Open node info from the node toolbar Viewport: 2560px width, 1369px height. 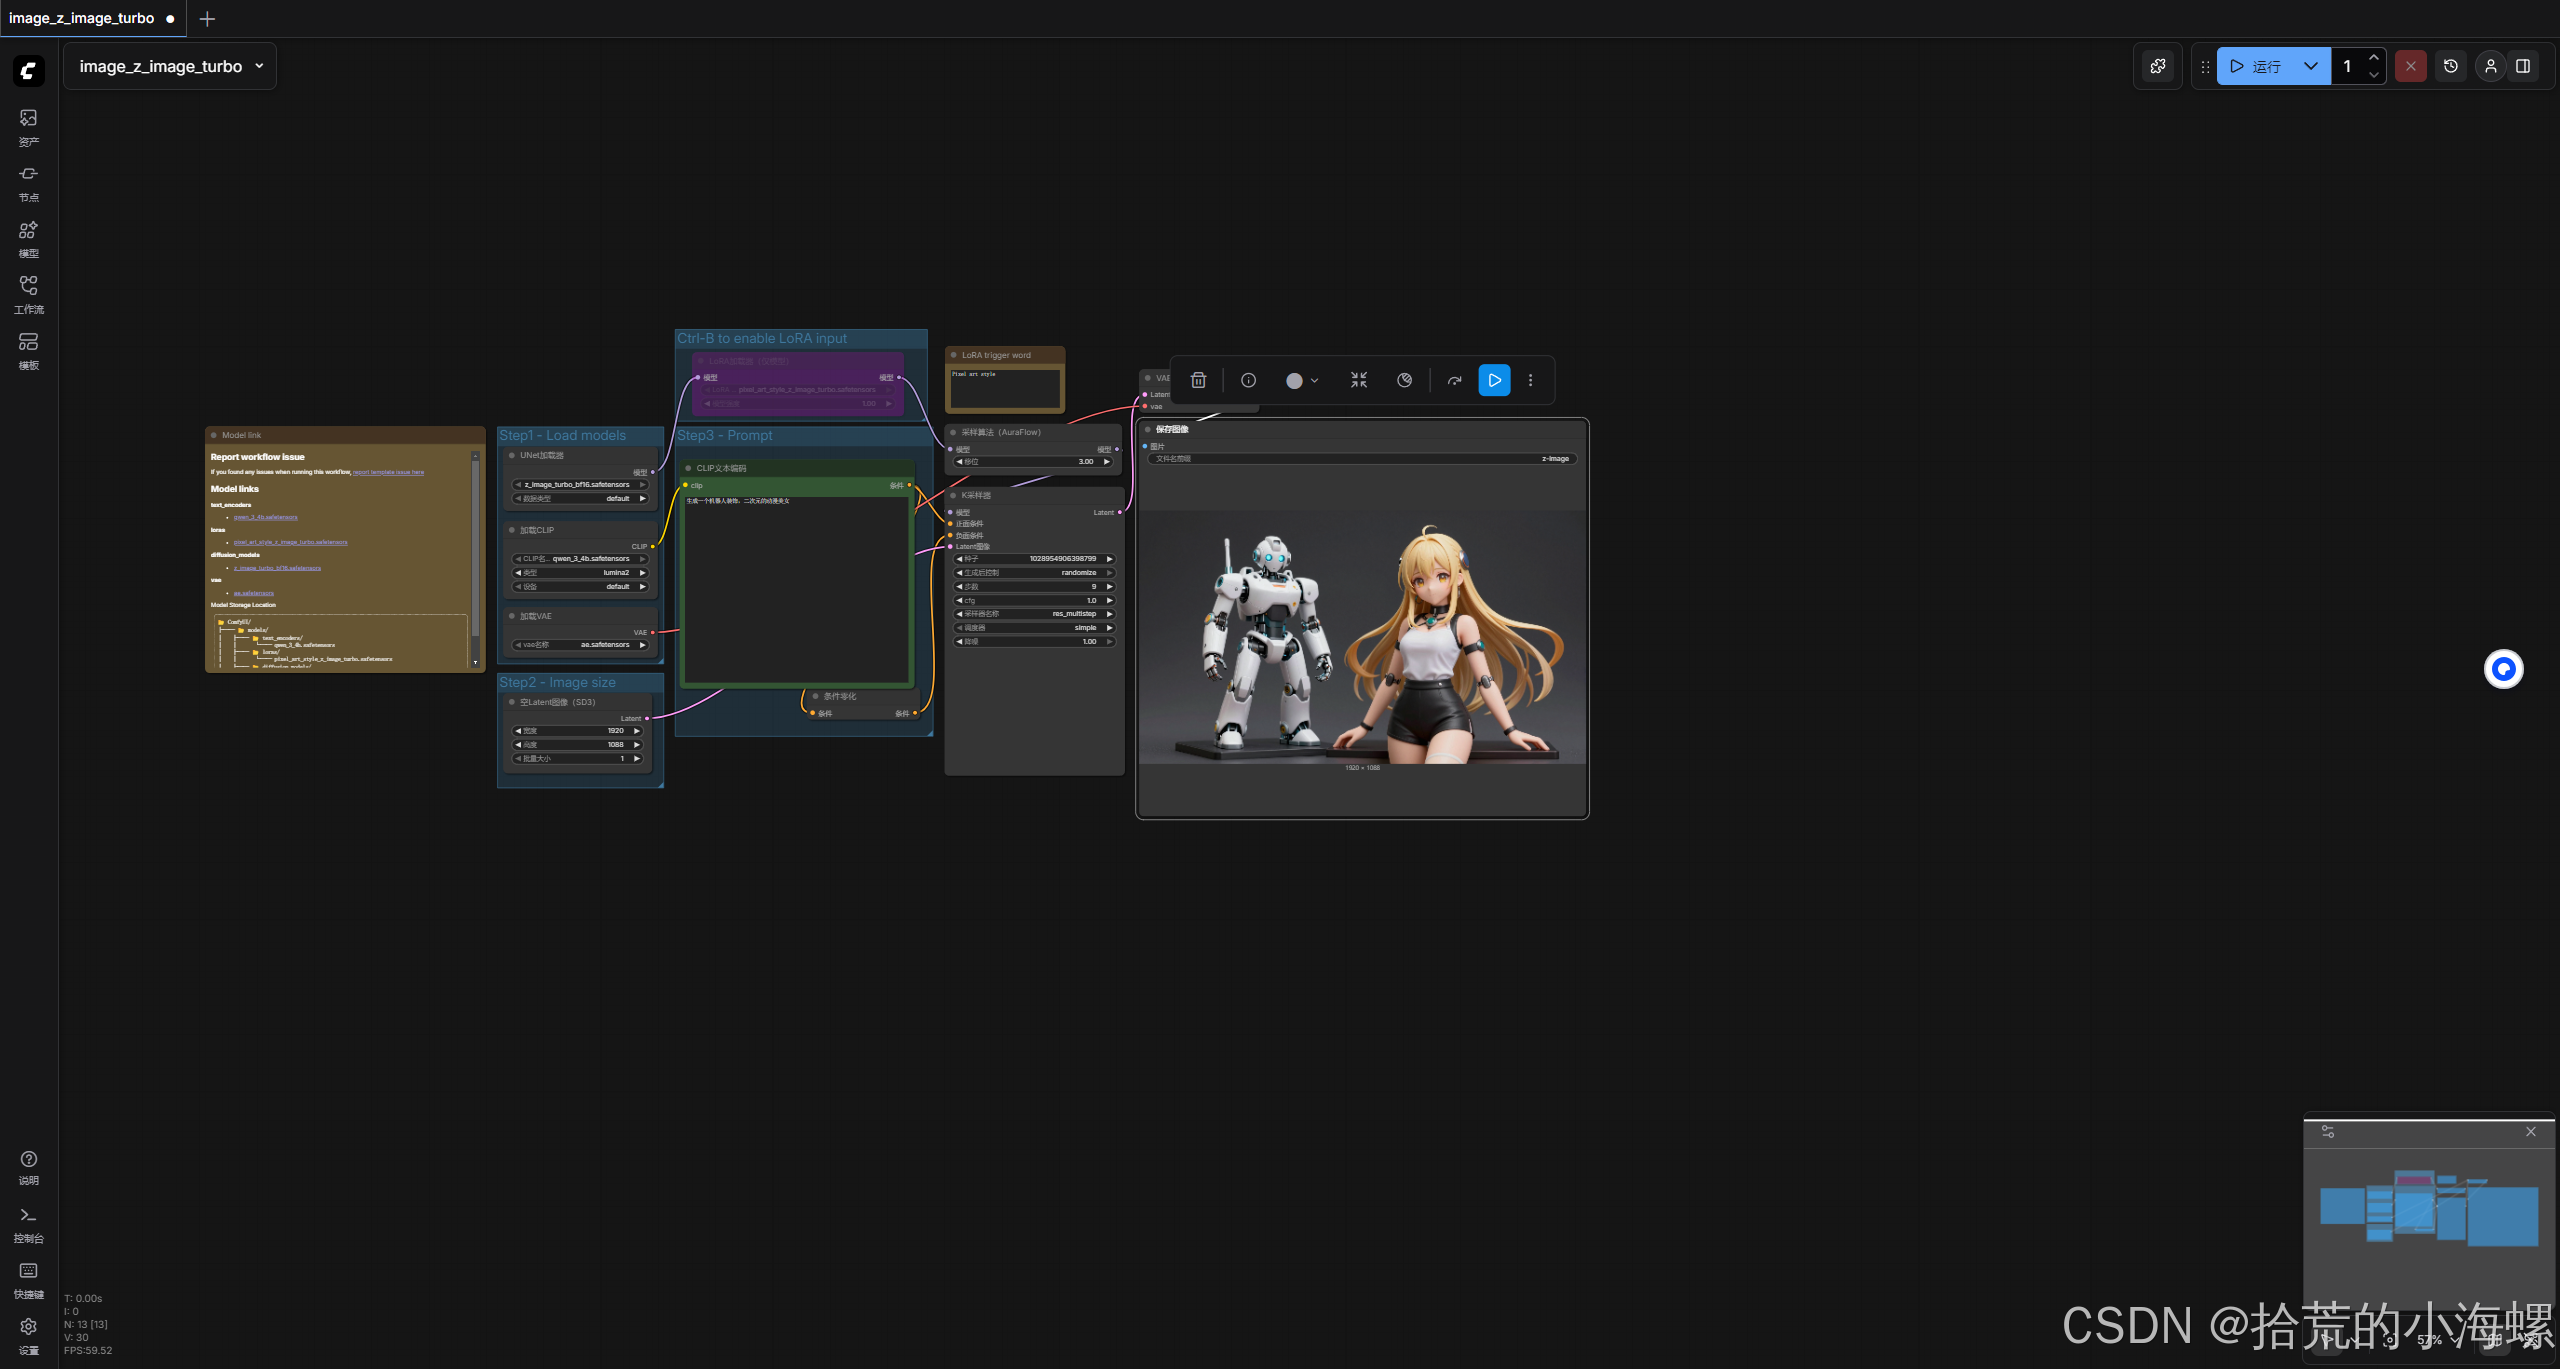pyautogui.click(x=1248, y=380)
